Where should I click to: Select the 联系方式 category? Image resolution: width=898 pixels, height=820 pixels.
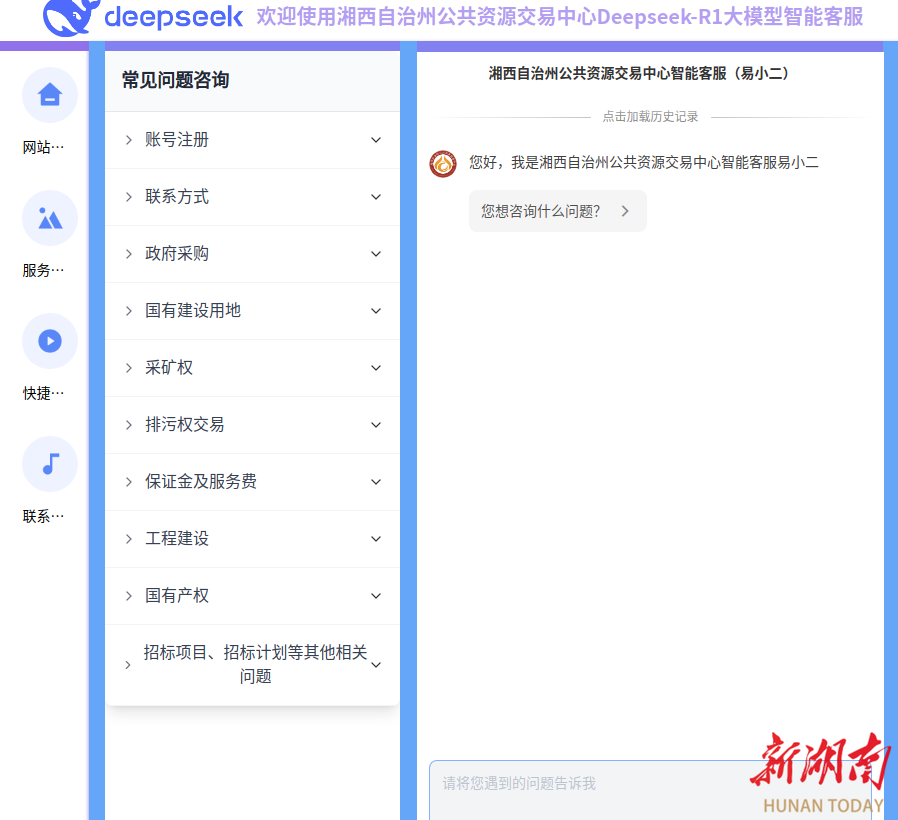253,197
